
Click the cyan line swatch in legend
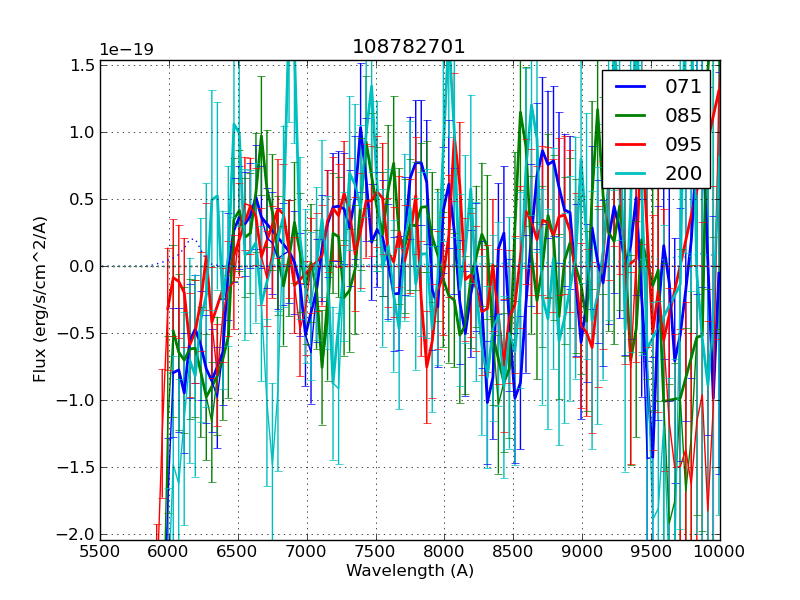(x=632, y=173)
